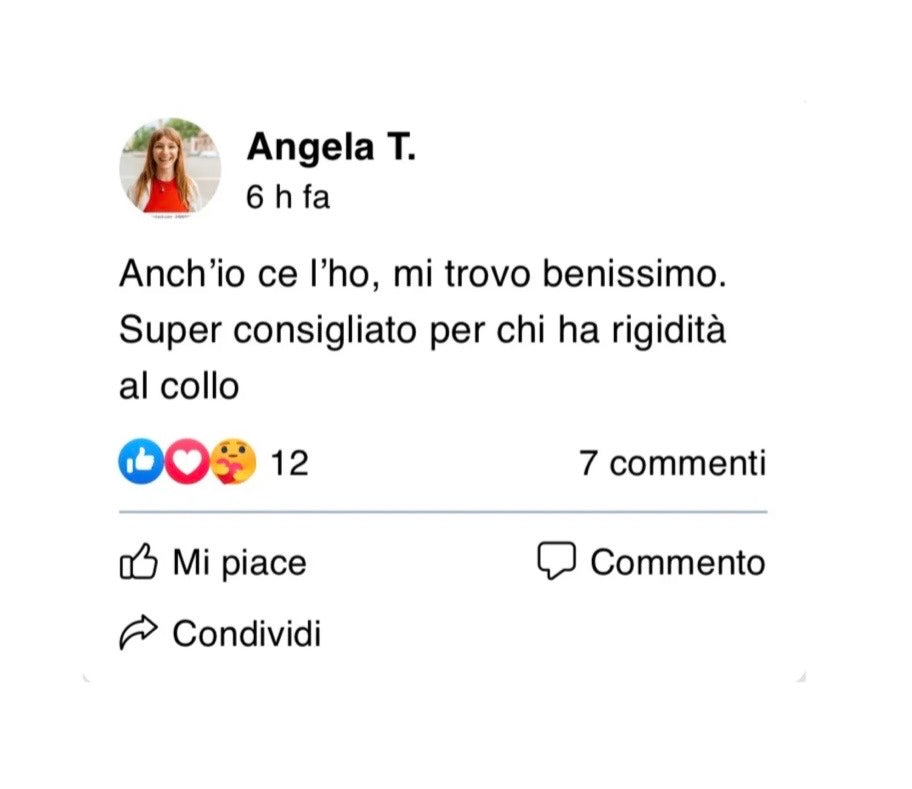Viewport: 912px width, 789px height.
Task: Click the thumbs-up outline beside Mi piace
Action: tap(138, 562)
